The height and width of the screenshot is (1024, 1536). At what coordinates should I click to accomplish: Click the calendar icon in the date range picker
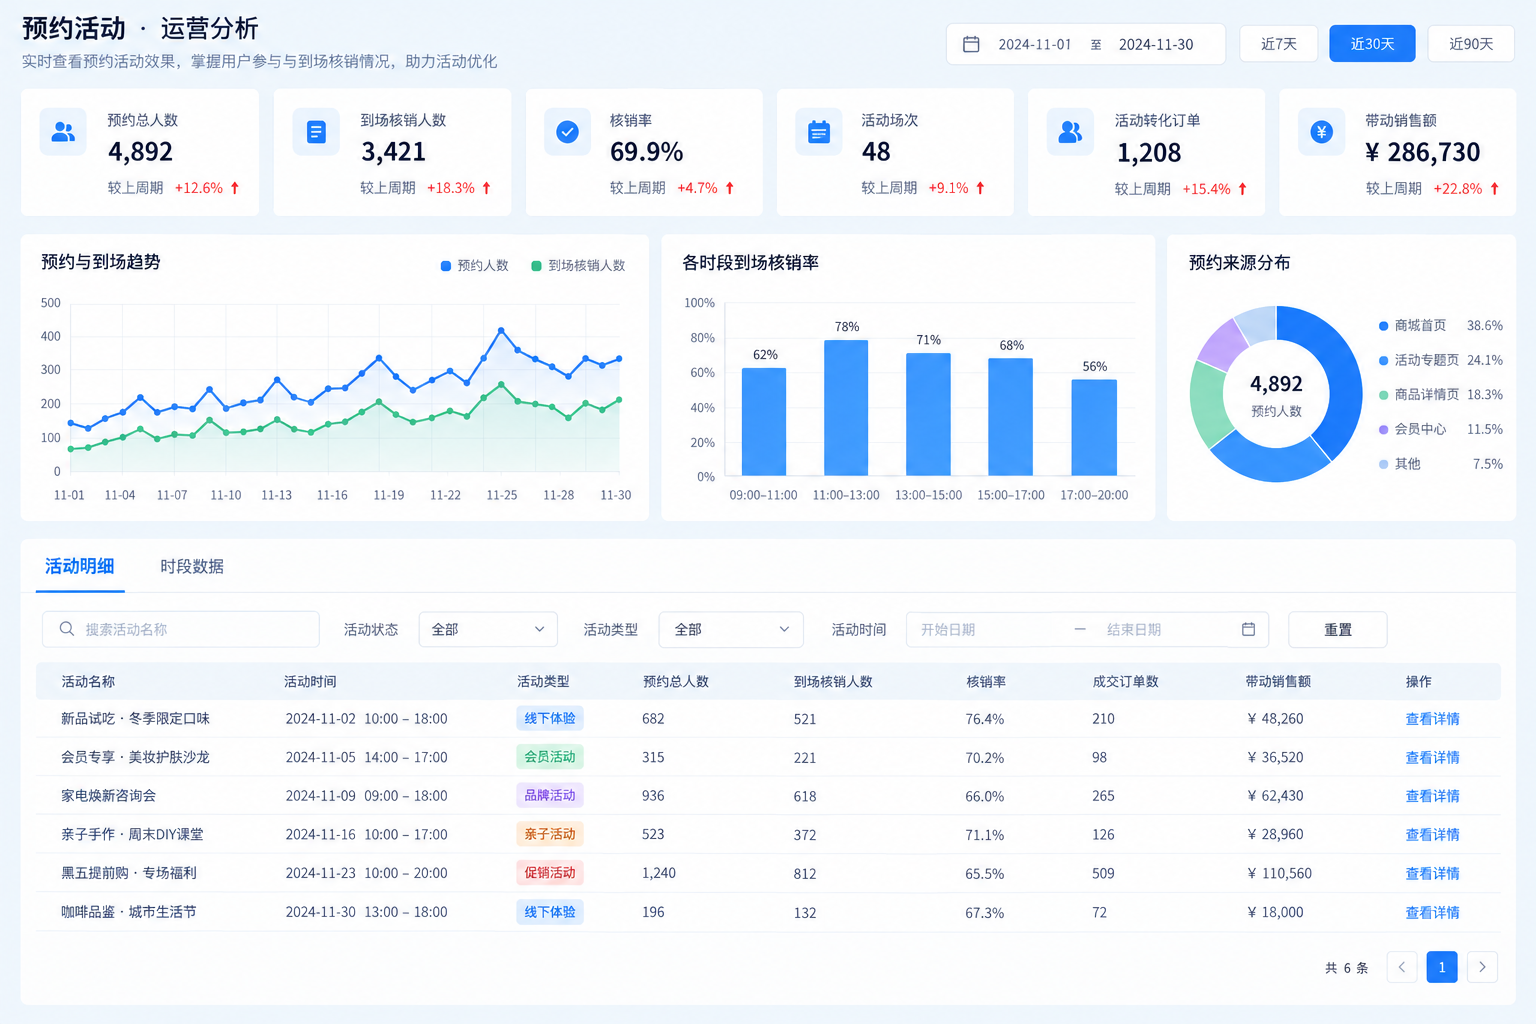pyautogui.click(x=970, y=44)
